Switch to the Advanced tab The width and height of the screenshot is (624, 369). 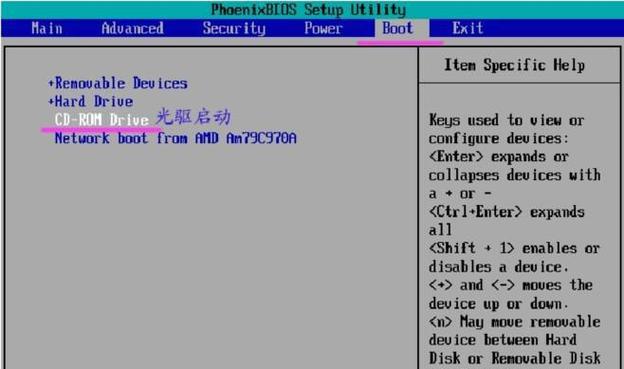[x=133, y=28]
